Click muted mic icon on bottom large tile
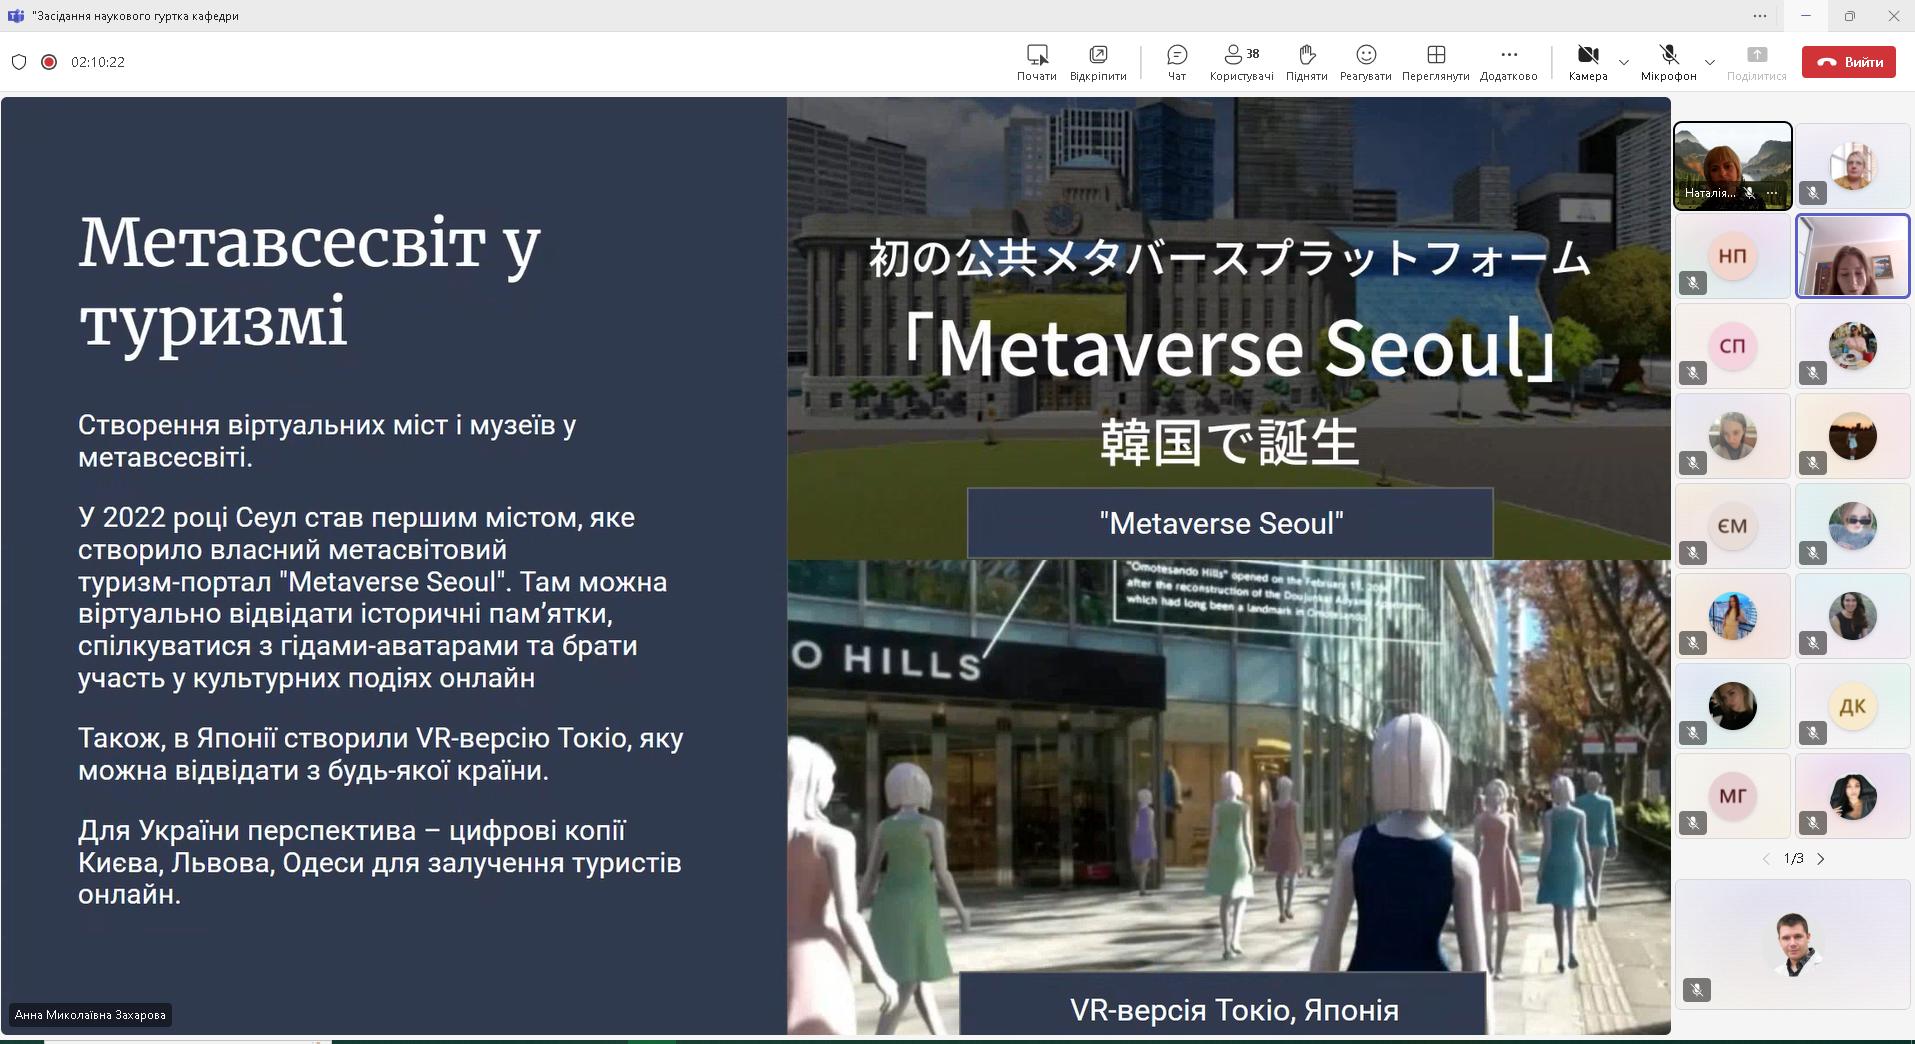Viewport: 1915px width, 1044px height. tap(1697, 990)
